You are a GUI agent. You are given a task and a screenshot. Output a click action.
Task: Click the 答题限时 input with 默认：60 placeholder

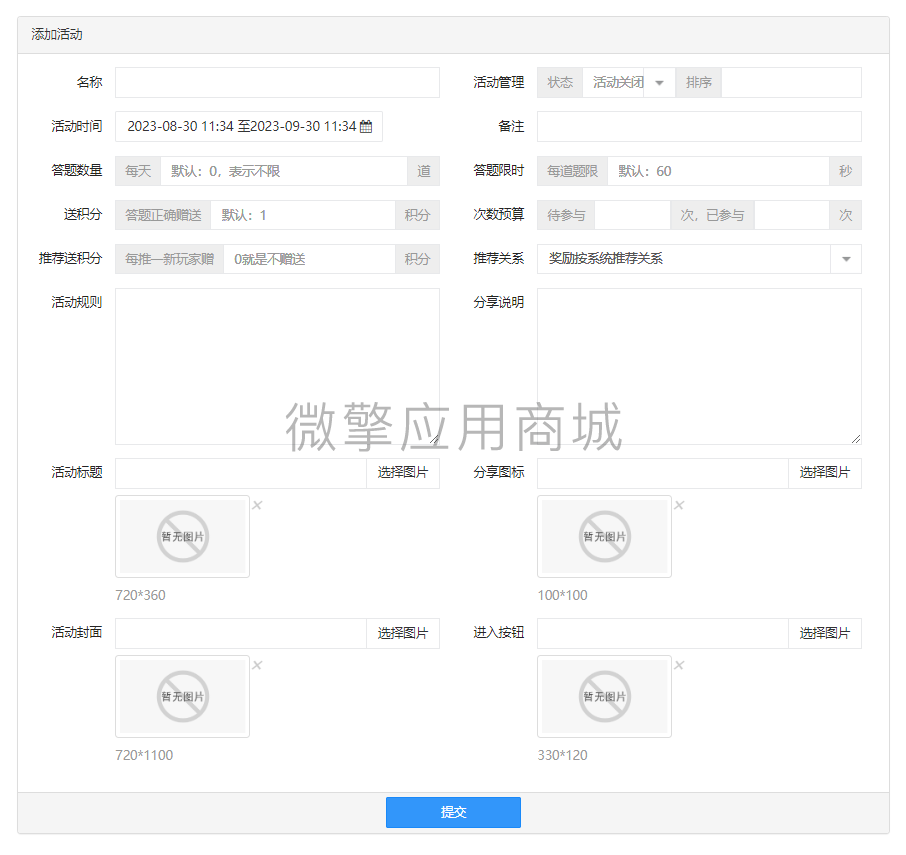718,171
